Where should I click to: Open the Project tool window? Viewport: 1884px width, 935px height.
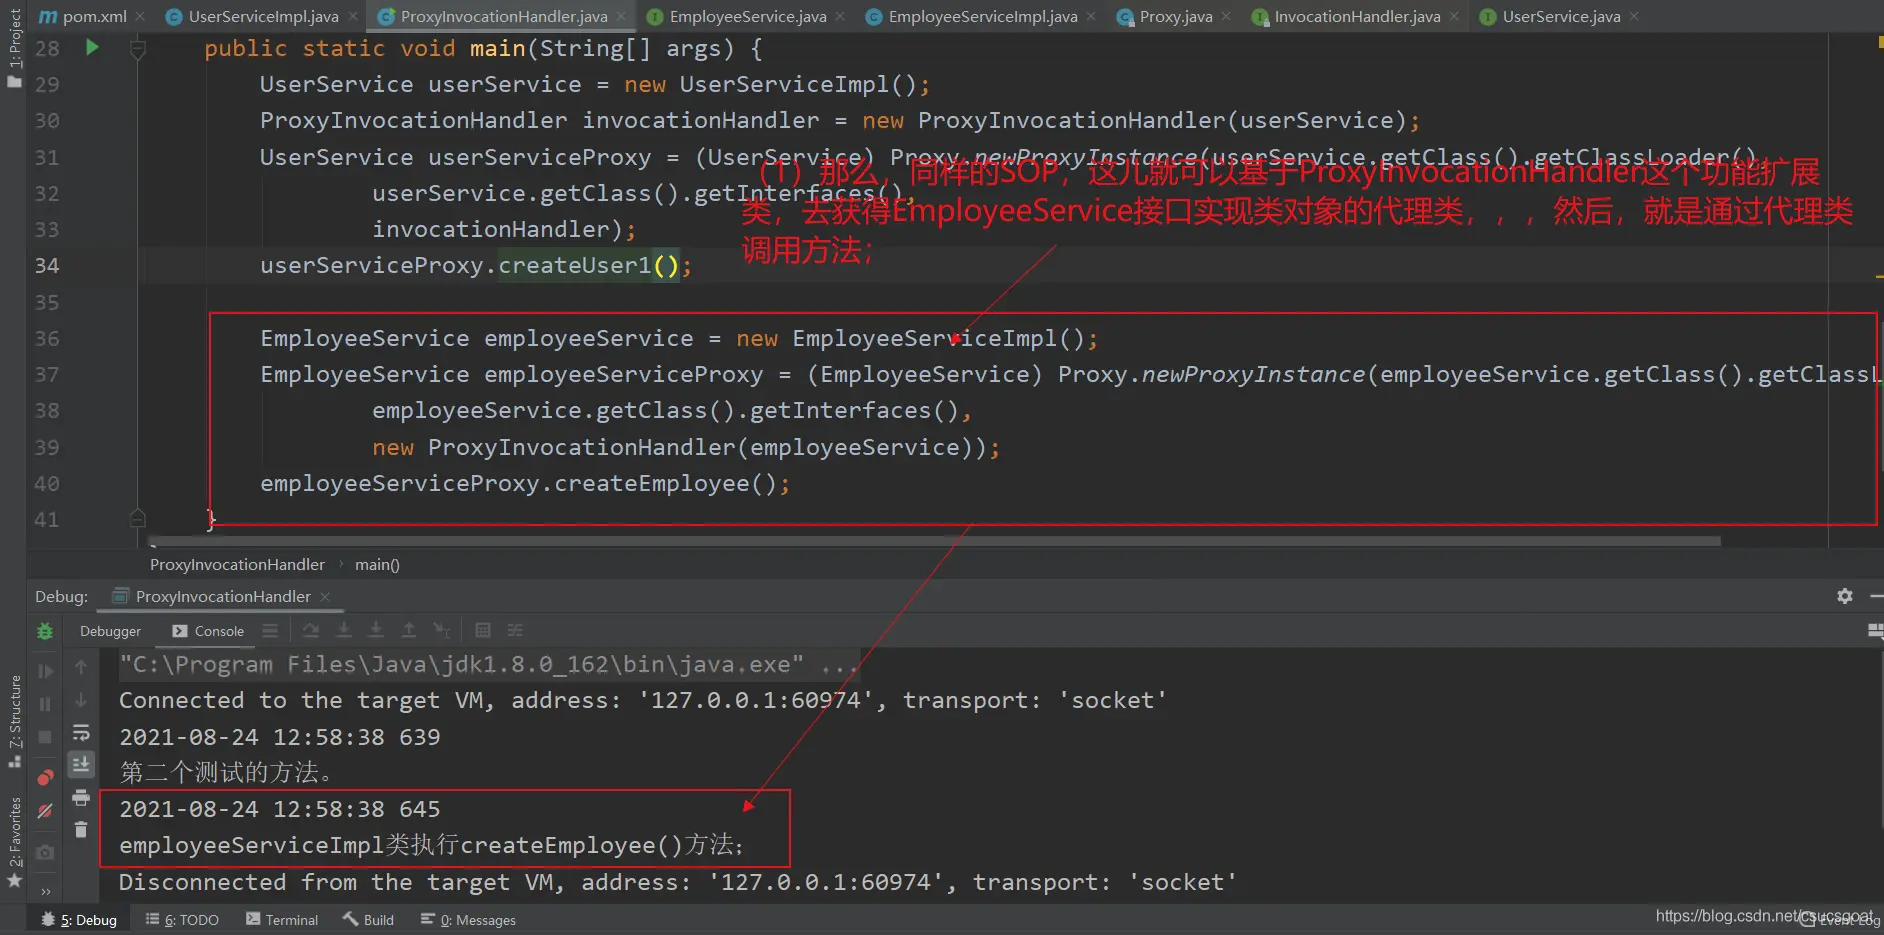tap(14, 48)
